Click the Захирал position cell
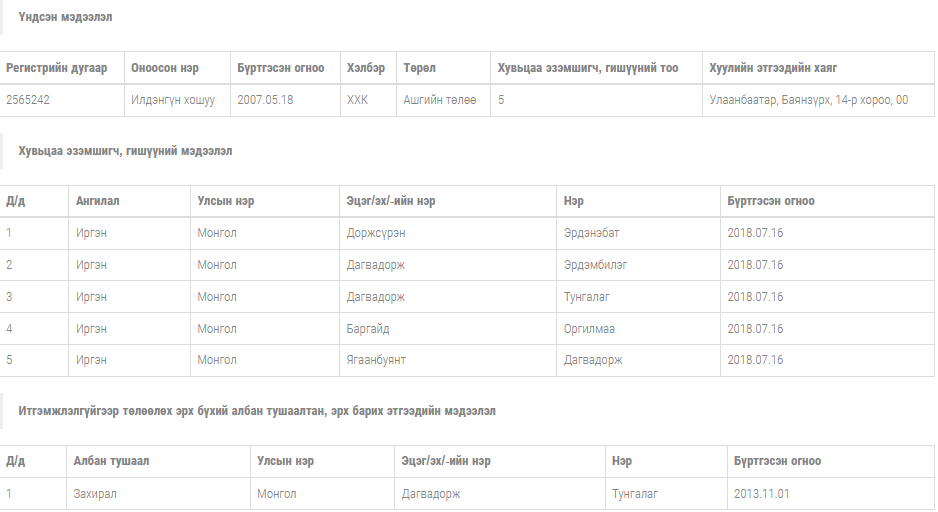 pyautogui.click(x=95, y=494)
